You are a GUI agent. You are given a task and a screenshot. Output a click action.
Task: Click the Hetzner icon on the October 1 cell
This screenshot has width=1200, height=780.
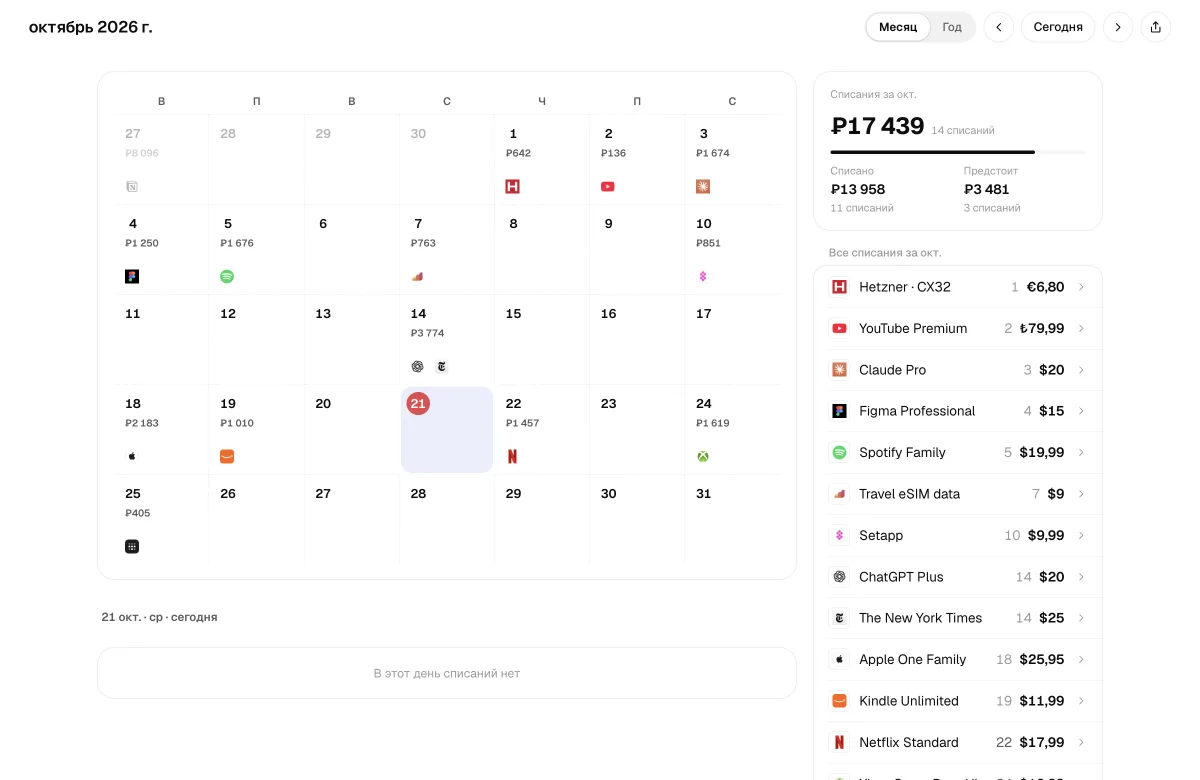point(513,187)
